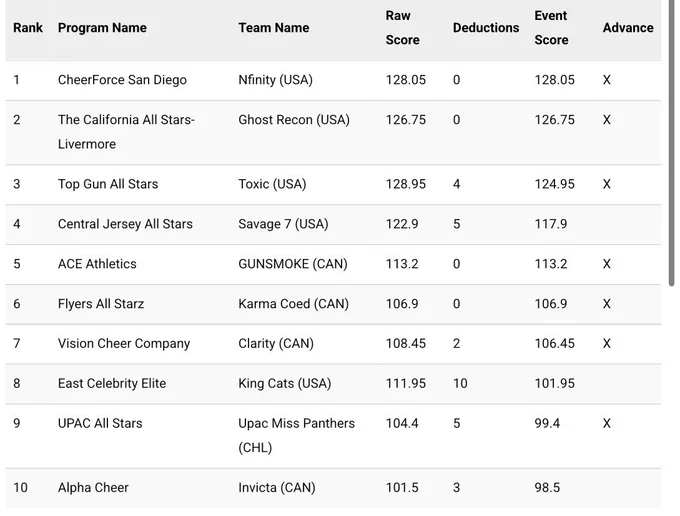This screenshot has width=680, height=516.
Task: Click the Rank column header
Action: (x=28, y=28)
